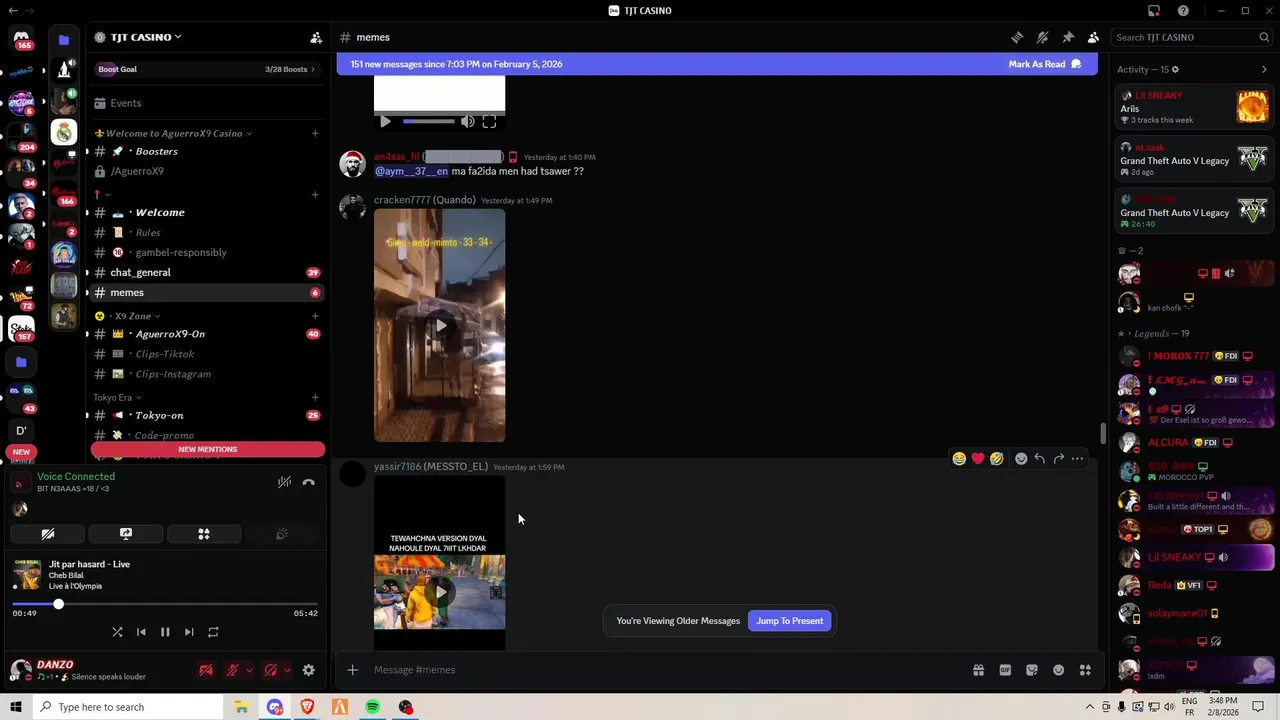The width and height of the screenshot is (1280, 720).
Task: Open emoji picker in message bar
Action: pos(1058,670)
